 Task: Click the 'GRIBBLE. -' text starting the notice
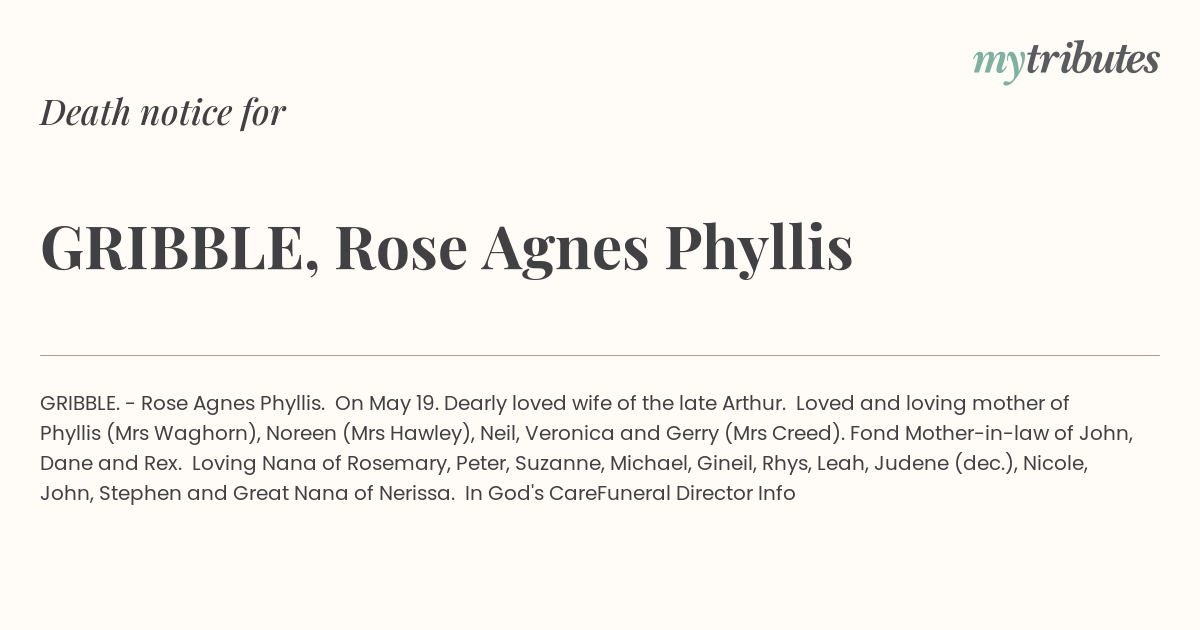coord(88,403)
